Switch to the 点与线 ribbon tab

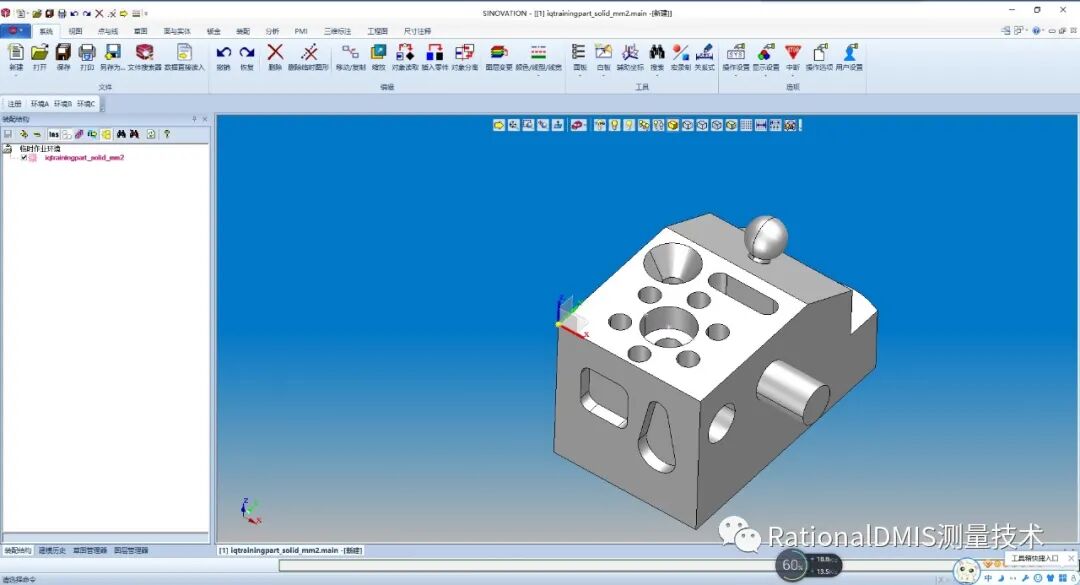coord(107,31)
